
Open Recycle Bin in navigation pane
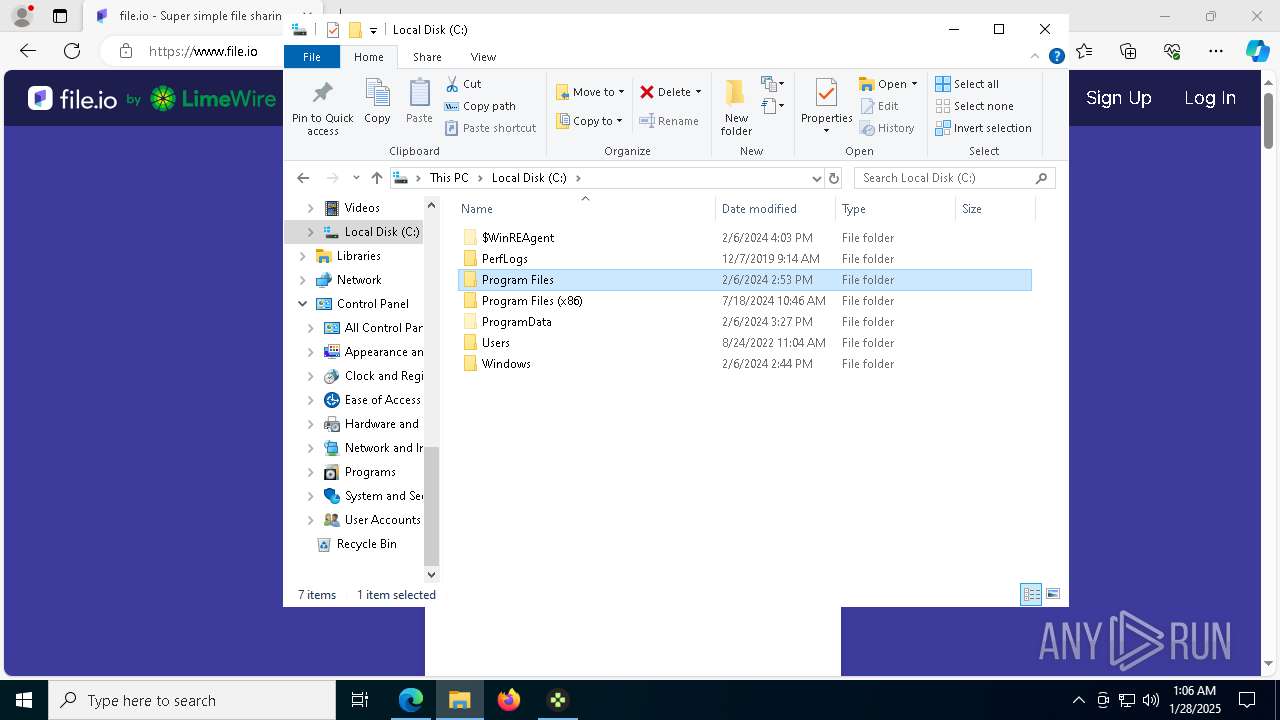pos(366,544)
